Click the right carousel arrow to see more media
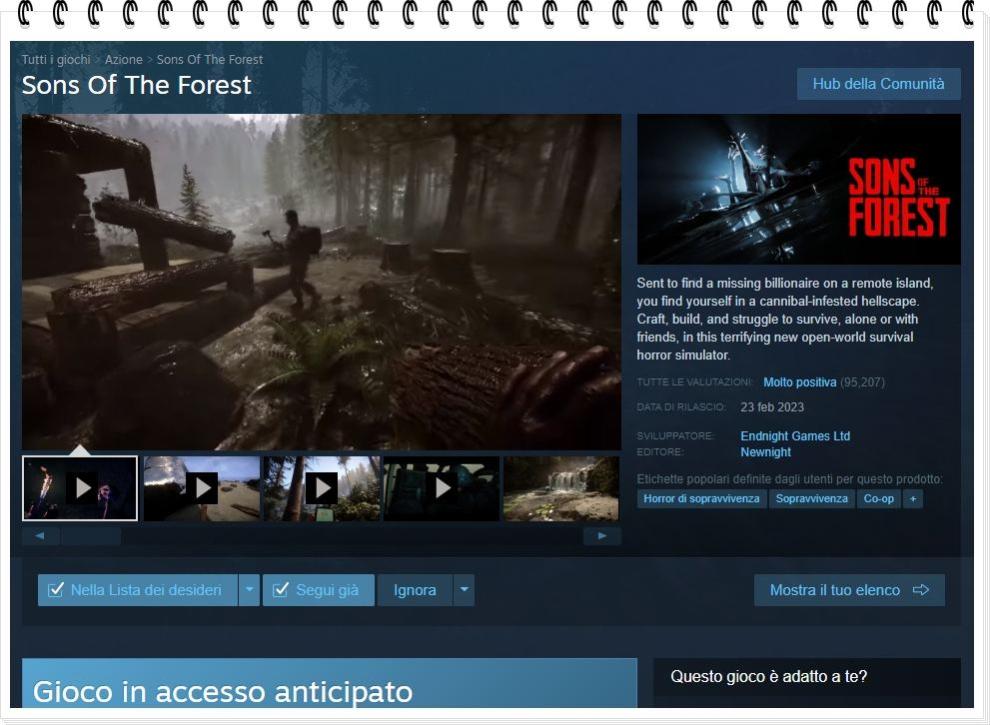990x725 pixels. click(602, 535)
